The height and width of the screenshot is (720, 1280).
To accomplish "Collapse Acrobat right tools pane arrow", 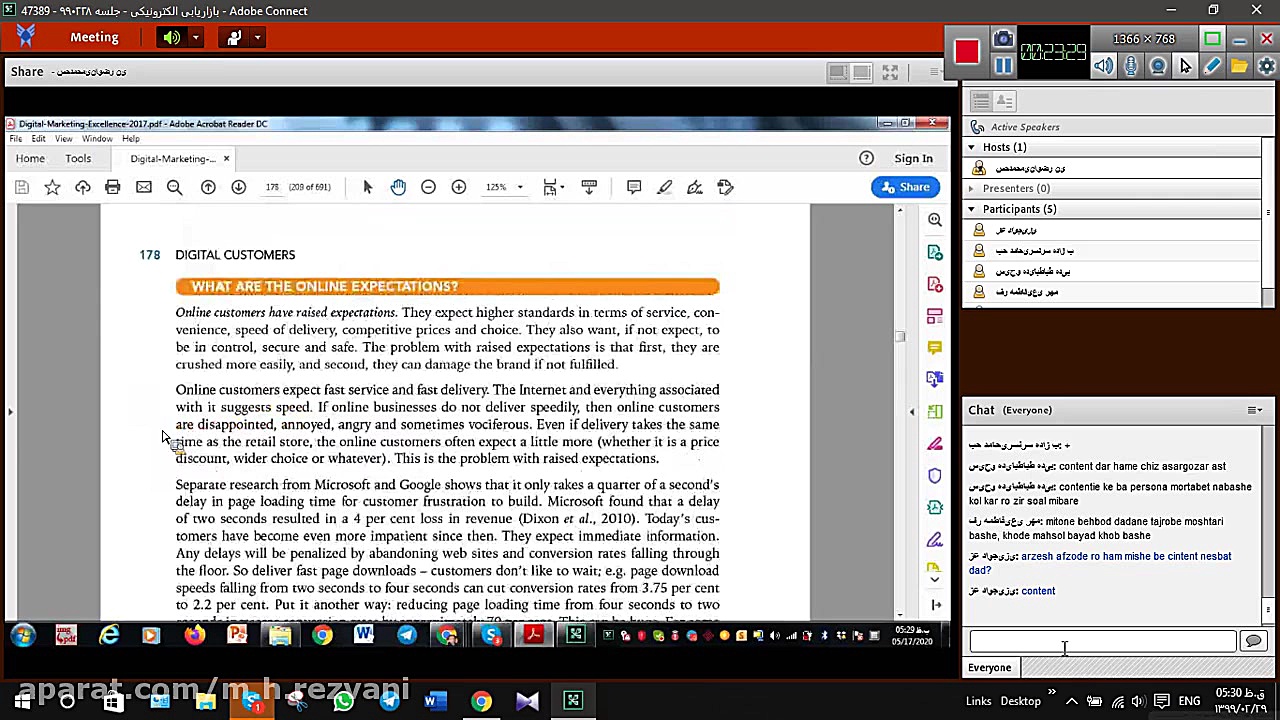I will (x=912, y=411).
